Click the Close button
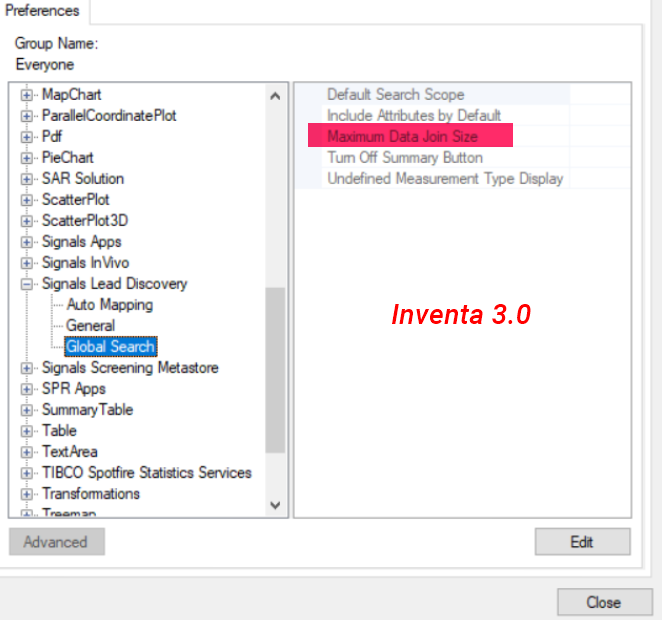Image resolution: width=662 pixels, height=620 pixels. click(605, 602)
